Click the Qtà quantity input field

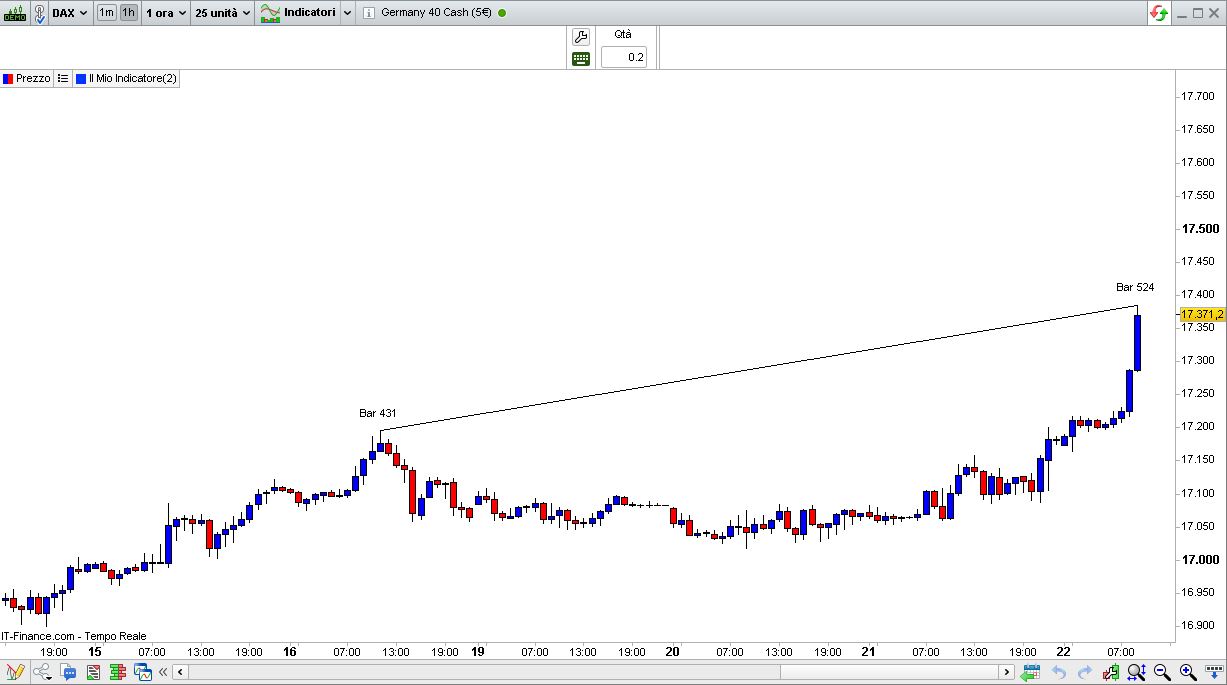624,57
